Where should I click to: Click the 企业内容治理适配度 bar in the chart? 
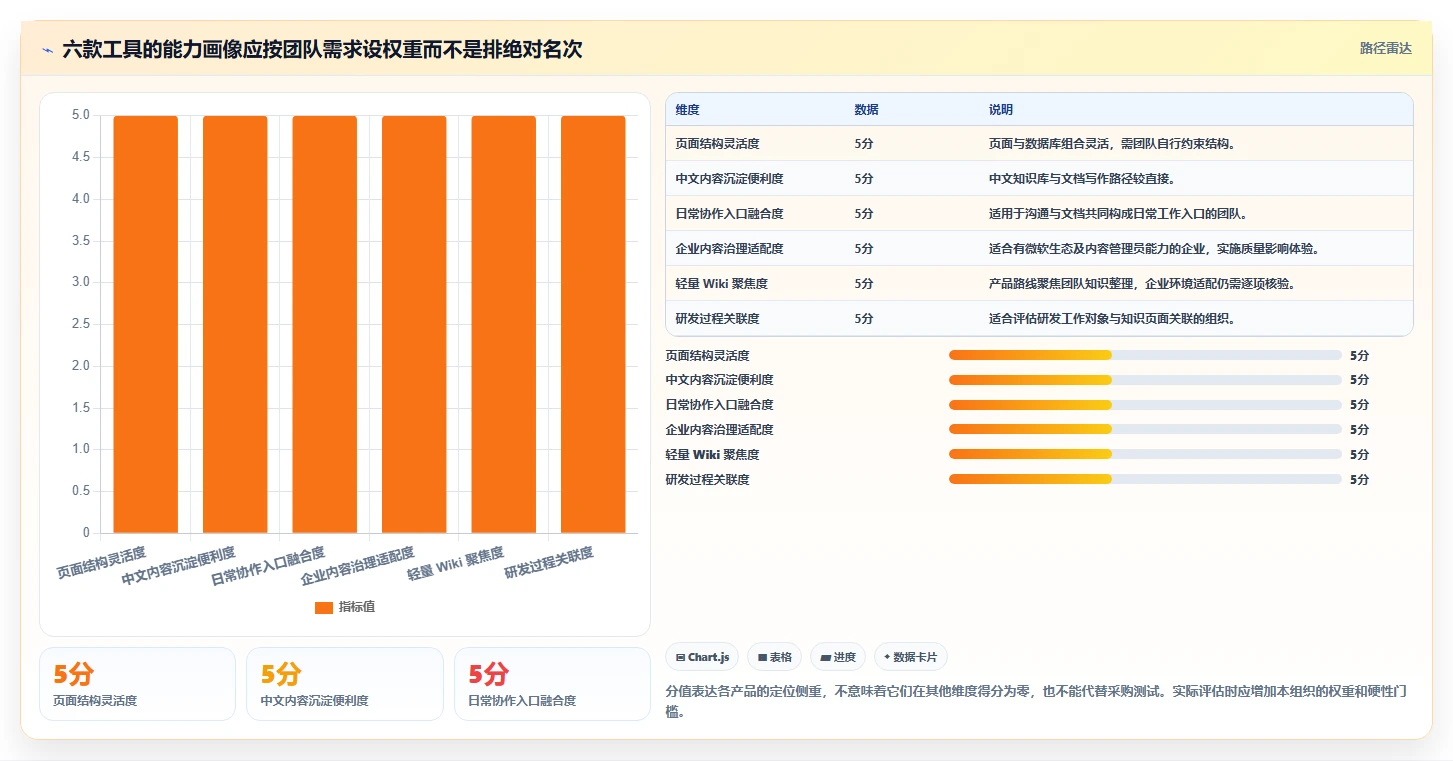(x=414, y=324)
